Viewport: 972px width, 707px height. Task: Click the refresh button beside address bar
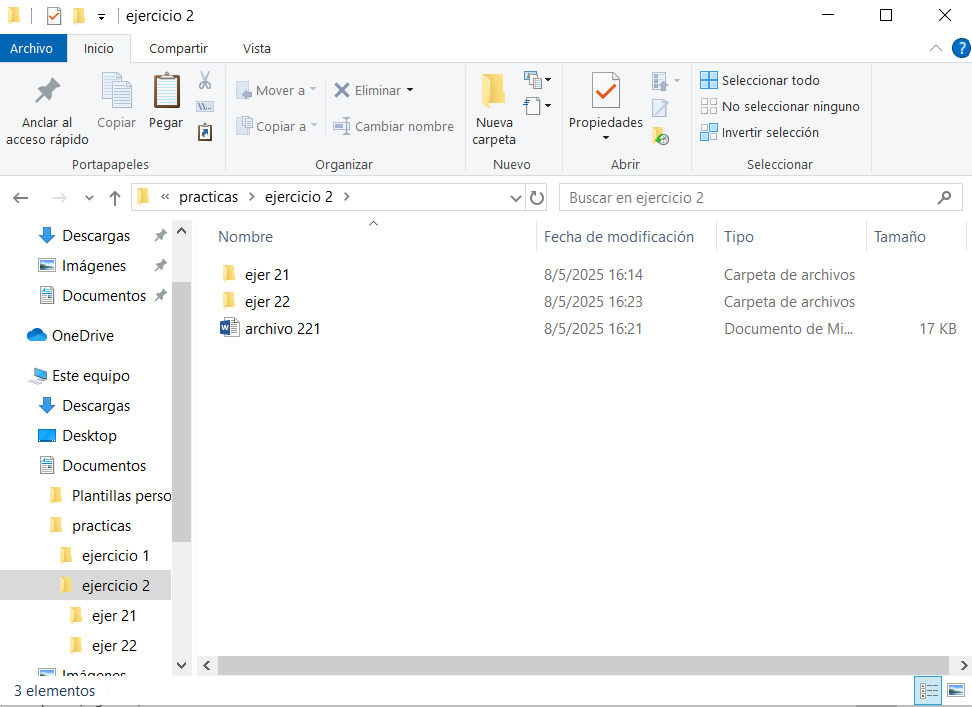(x=537, y=198)
